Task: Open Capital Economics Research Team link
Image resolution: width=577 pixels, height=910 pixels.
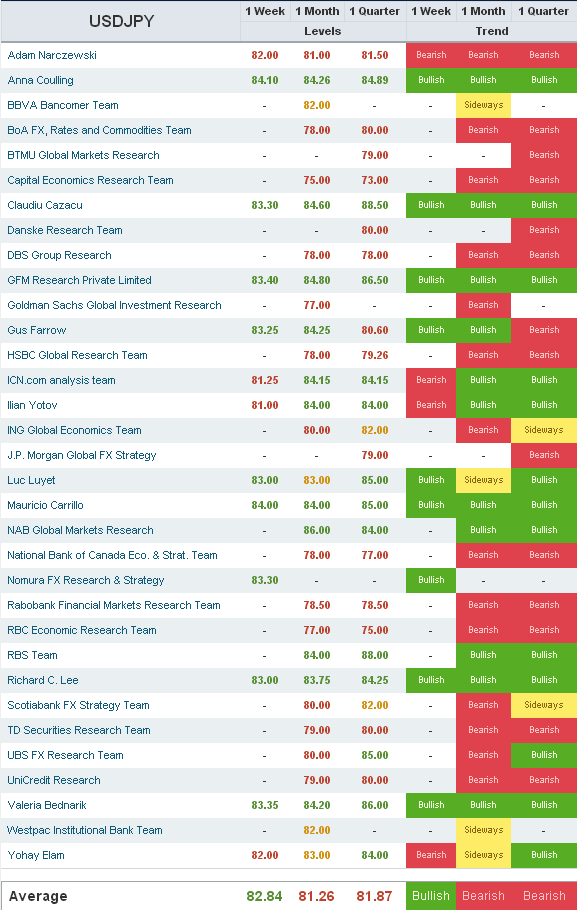Action: pyautogui.click(x=90, y=180)
